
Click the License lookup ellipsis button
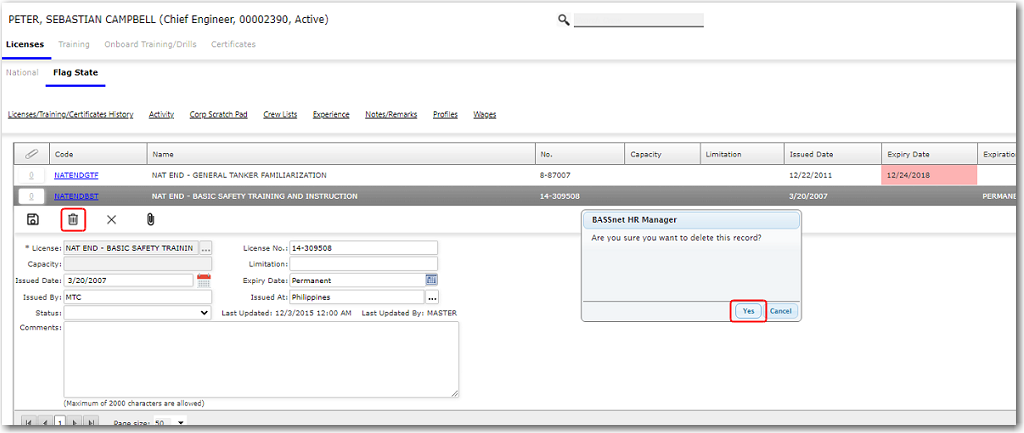[x=206, y=248]
